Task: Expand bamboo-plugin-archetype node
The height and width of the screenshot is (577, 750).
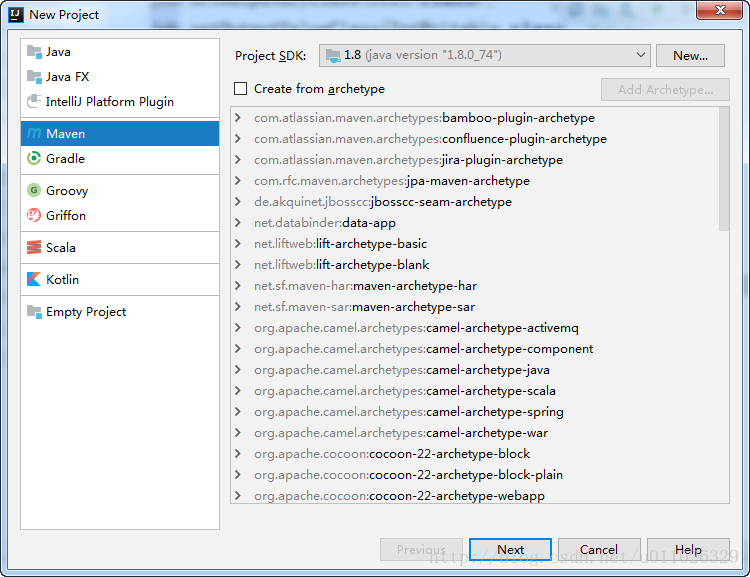Action: click(x=238, y=118)
